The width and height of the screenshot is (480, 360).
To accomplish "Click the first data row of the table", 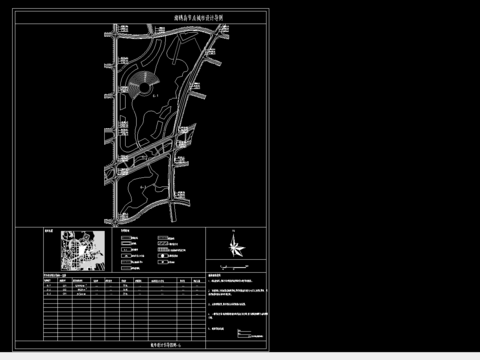I will 124,286.
